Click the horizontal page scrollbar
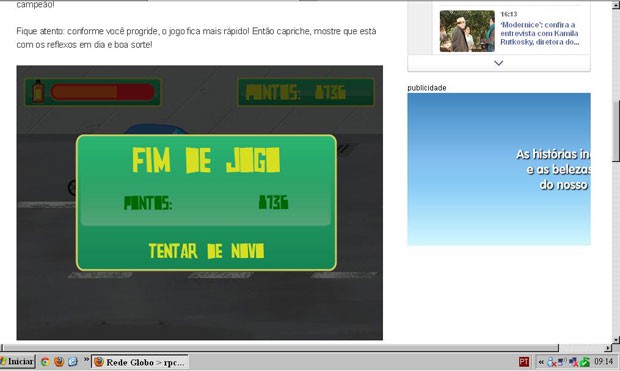This screenshot has height=371, width=620. click(280, 348)
